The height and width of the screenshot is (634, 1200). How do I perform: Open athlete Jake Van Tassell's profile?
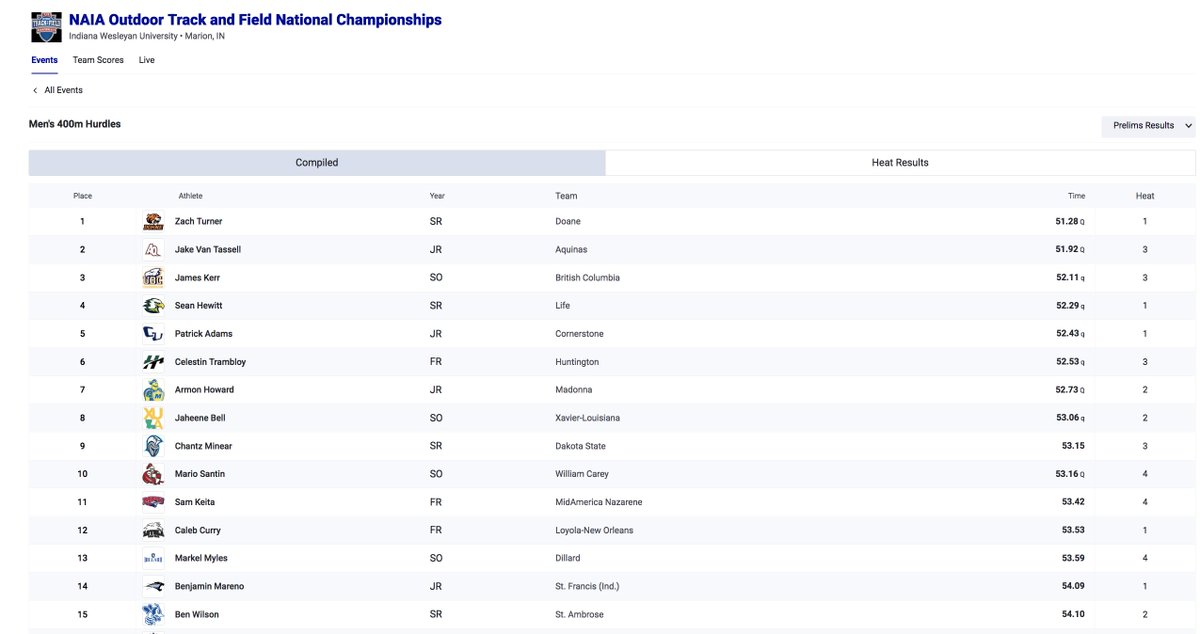pyautogui.click(x=207, y=250)
